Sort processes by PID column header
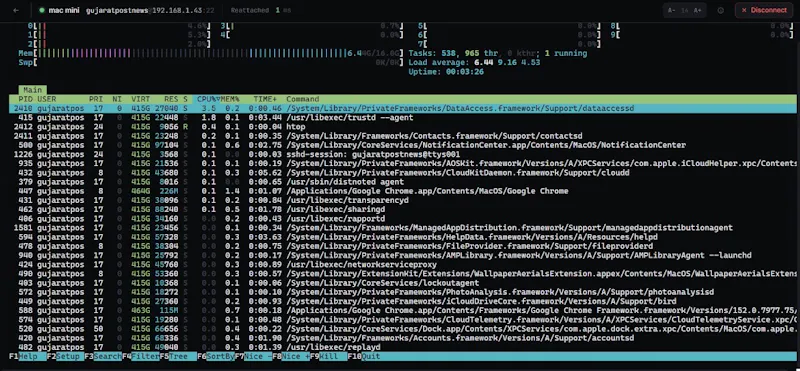Viewport: 800px width, 371px height. point(26,99)
